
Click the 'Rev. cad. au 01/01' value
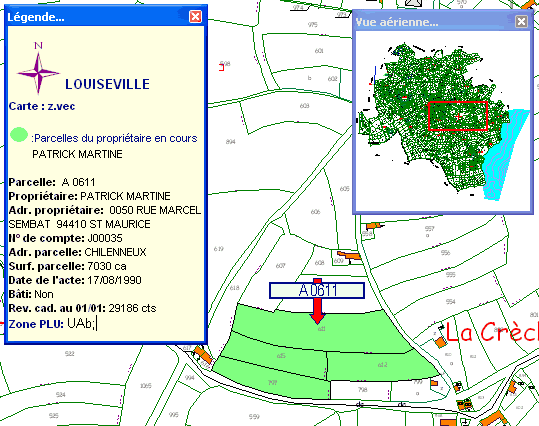pos(132,308)
